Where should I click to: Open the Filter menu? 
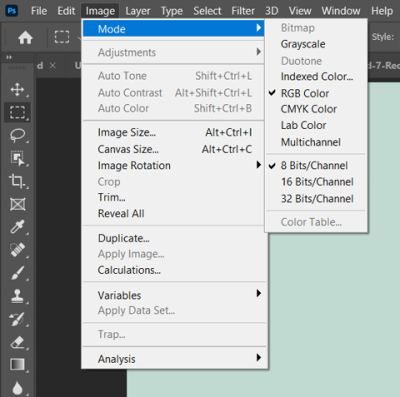[243, 11]
